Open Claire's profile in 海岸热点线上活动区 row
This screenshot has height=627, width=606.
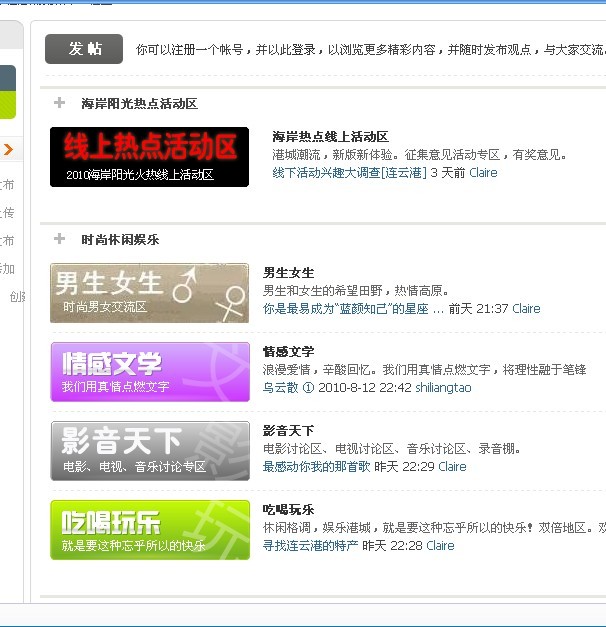coord(483,173)
